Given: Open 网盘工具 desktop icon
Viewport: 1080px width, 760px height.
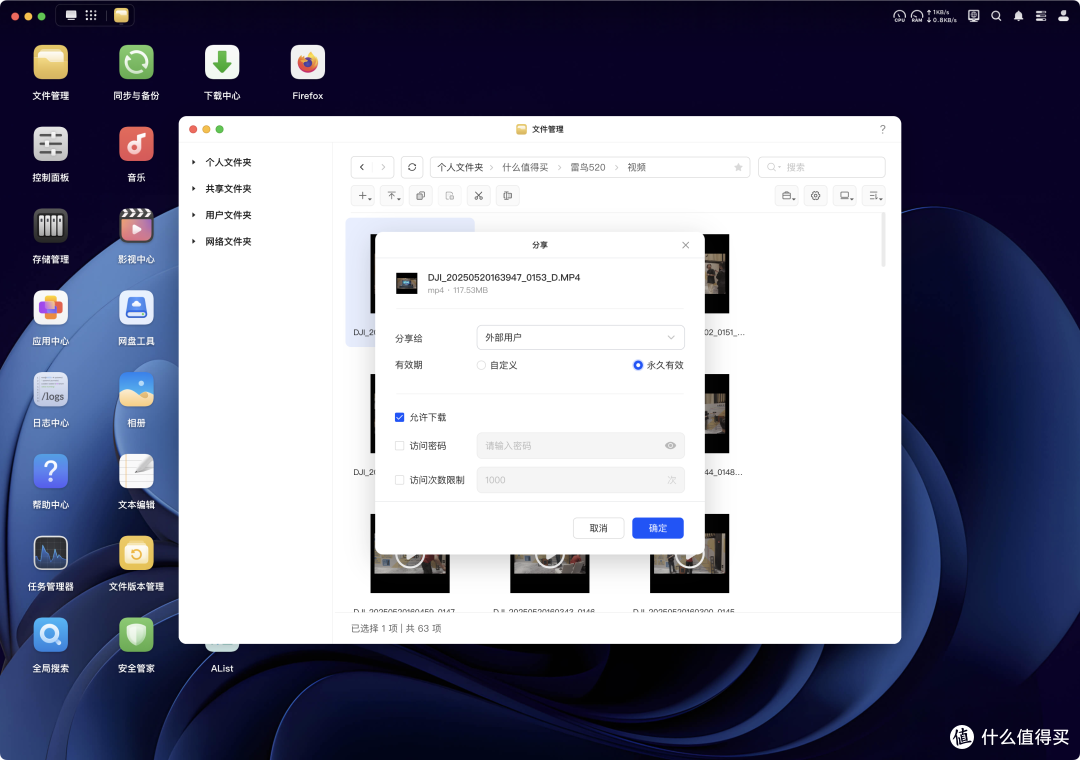Looking at the screenshot, I should pyautogui.click(x=136, y=308).
